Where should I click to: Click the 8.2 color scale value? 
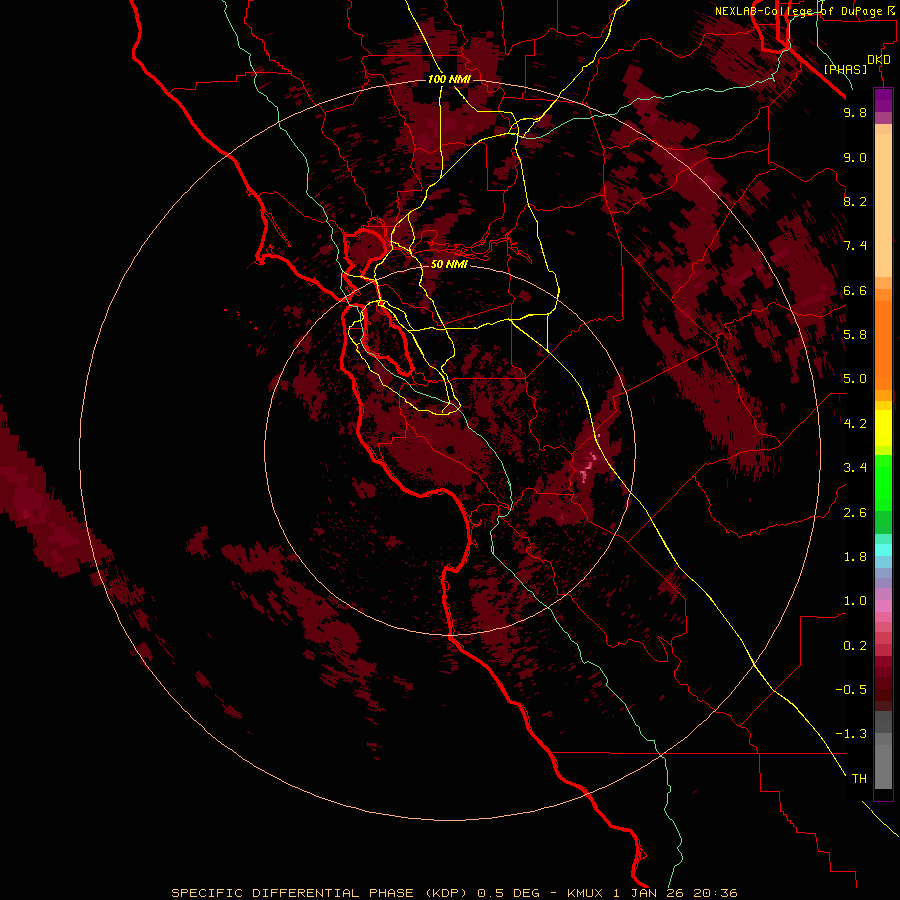(x=855, y=201)
